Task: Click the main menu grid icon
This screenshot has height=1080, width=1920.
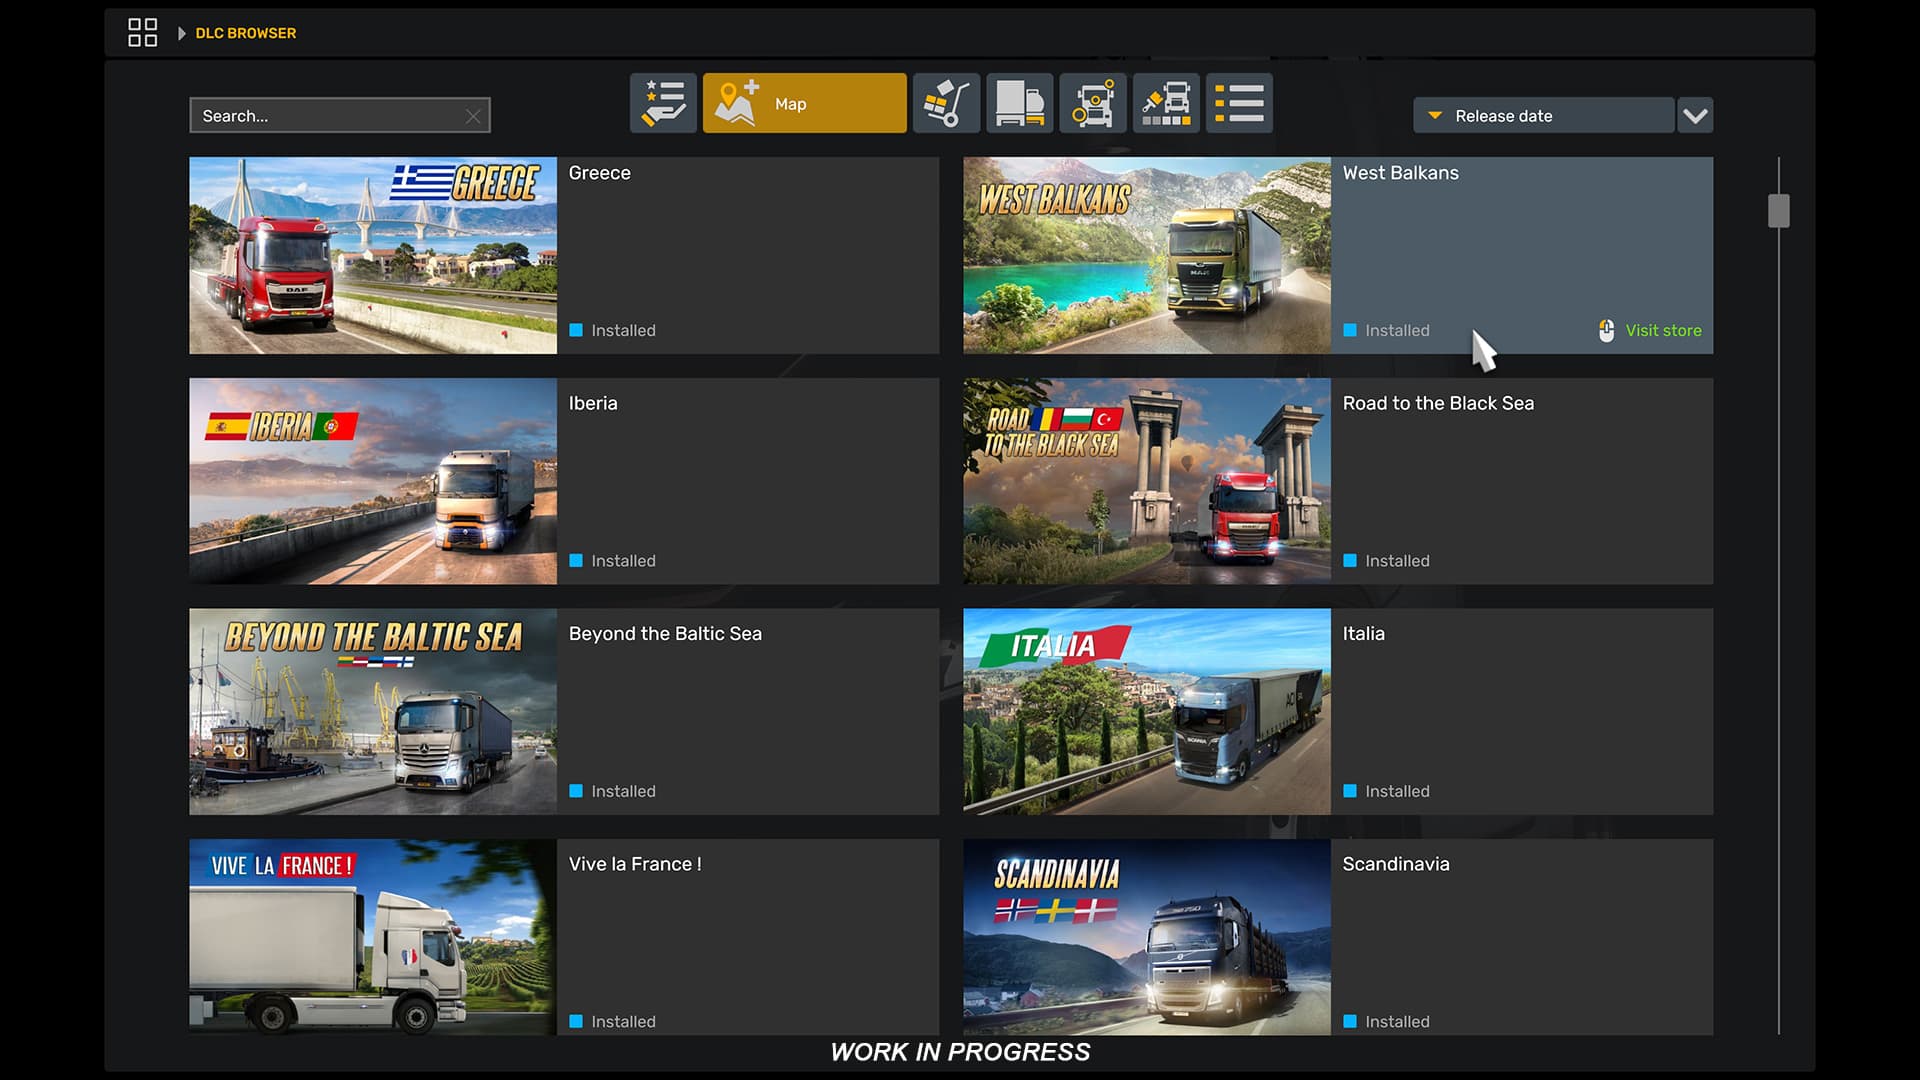Action: [142, 33]
